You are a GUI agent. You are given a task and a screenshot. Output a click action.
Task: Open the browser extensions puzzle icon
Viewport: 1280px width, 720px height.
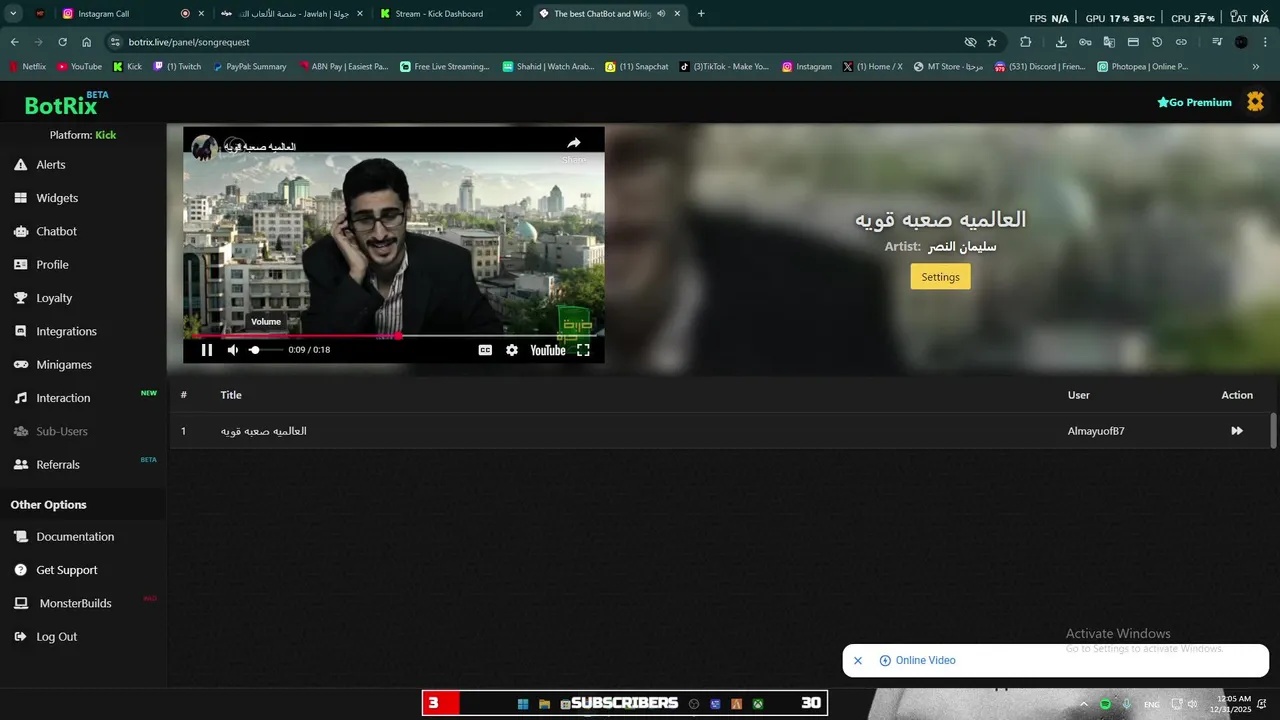click(x=1025, y=42)
